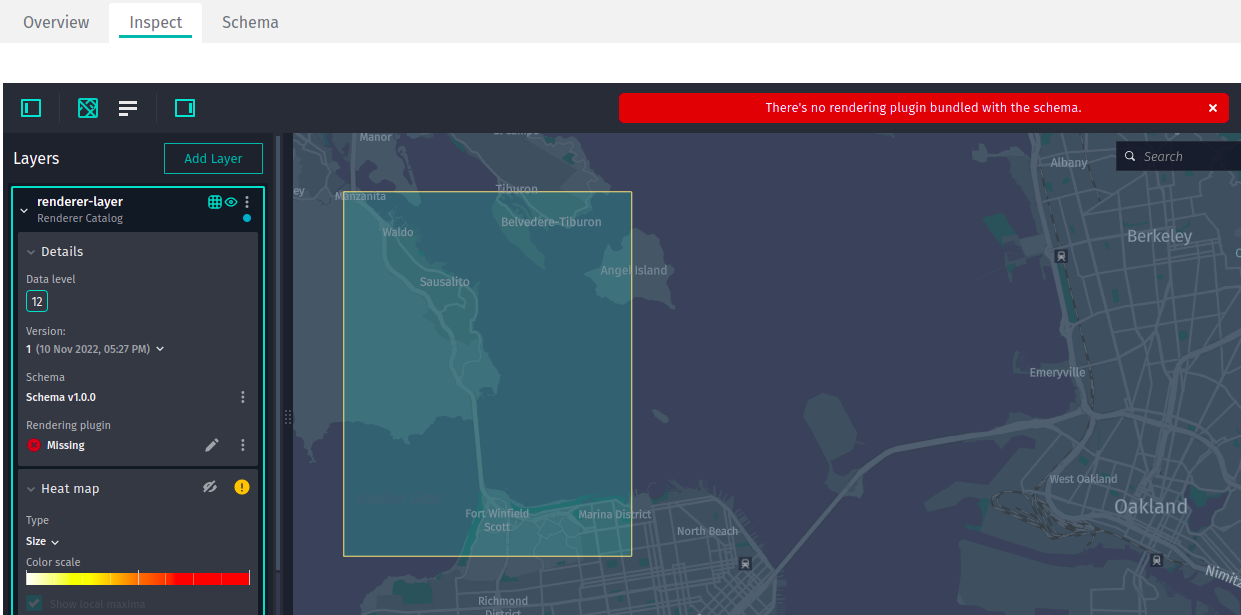1241x615 pixels.
Task: Click the Marina District map label
Action: [x=614, y=514]
